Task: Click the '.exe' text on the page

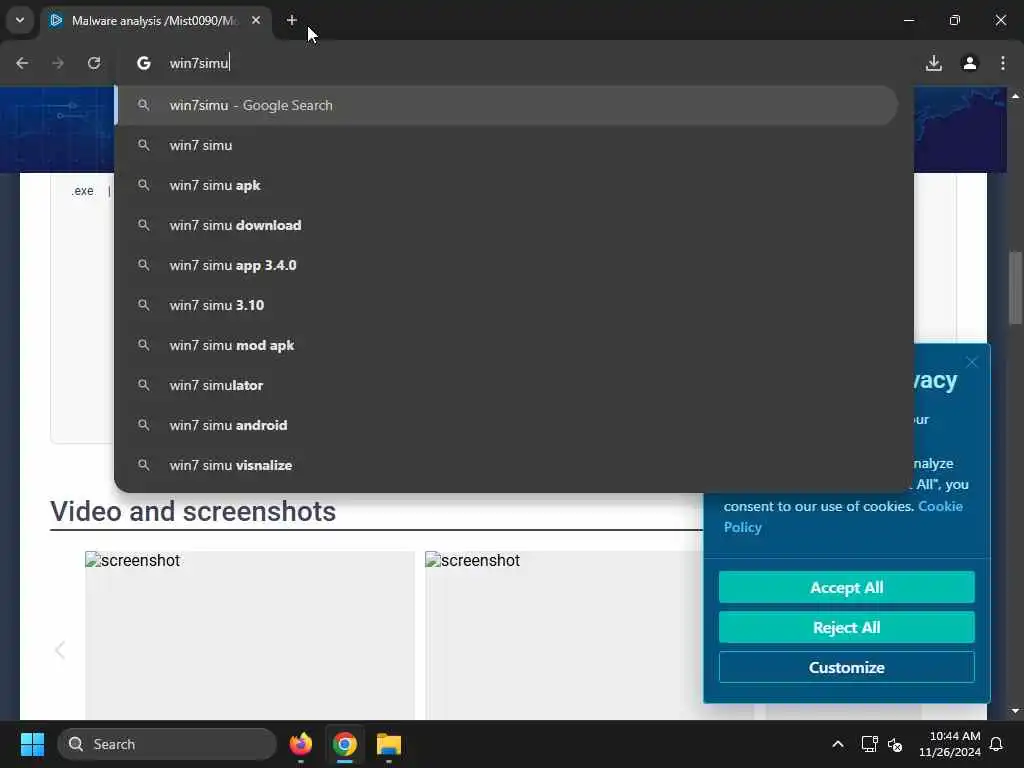Action: click(x=82, y=191)
